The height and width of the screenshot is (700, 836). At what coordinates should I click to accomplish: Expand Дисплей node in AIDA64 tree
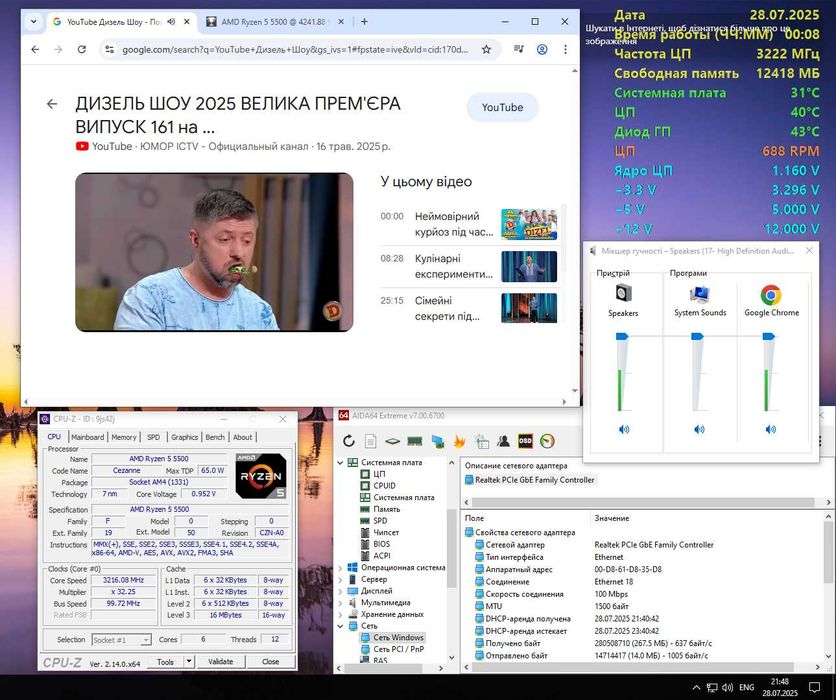coord(340,591)
